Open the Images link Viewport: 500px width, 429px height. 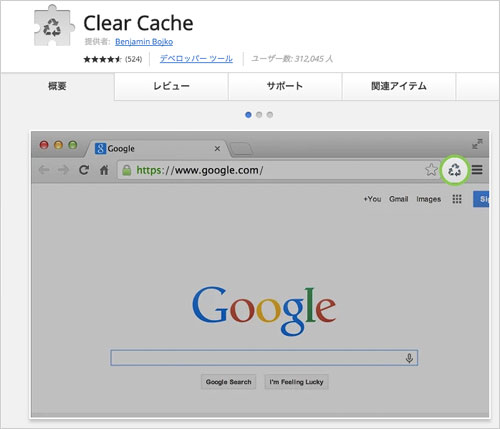click(x=428, y=199)
